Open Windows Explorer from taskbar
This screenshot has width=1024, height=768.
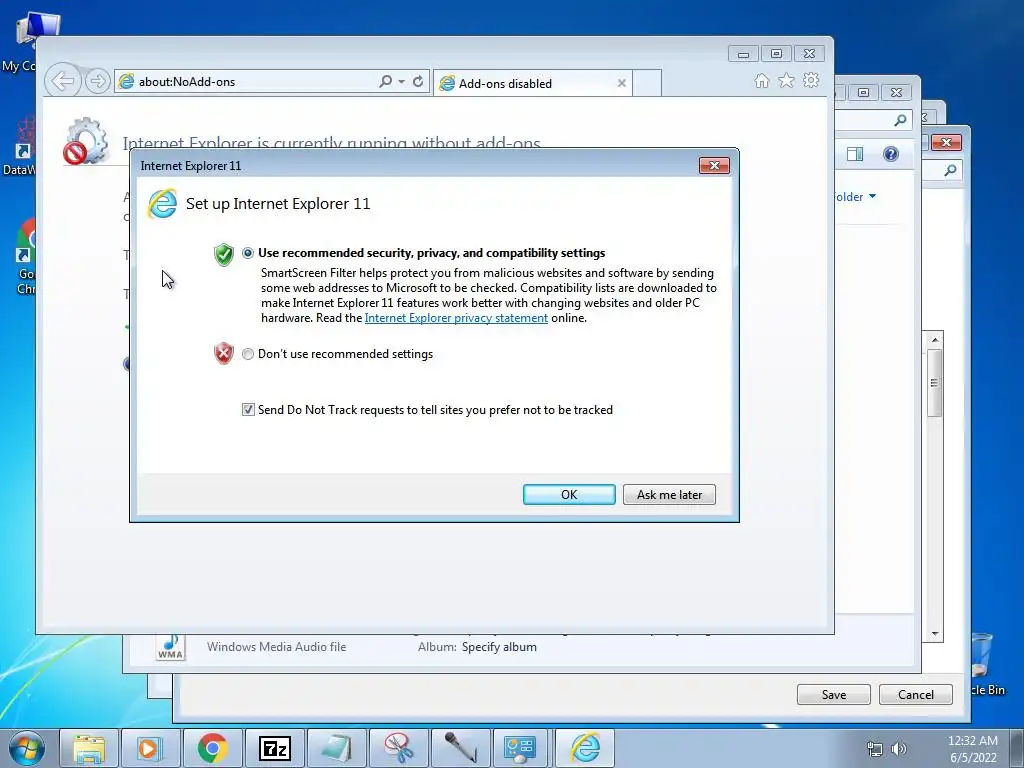click(89, 748)
